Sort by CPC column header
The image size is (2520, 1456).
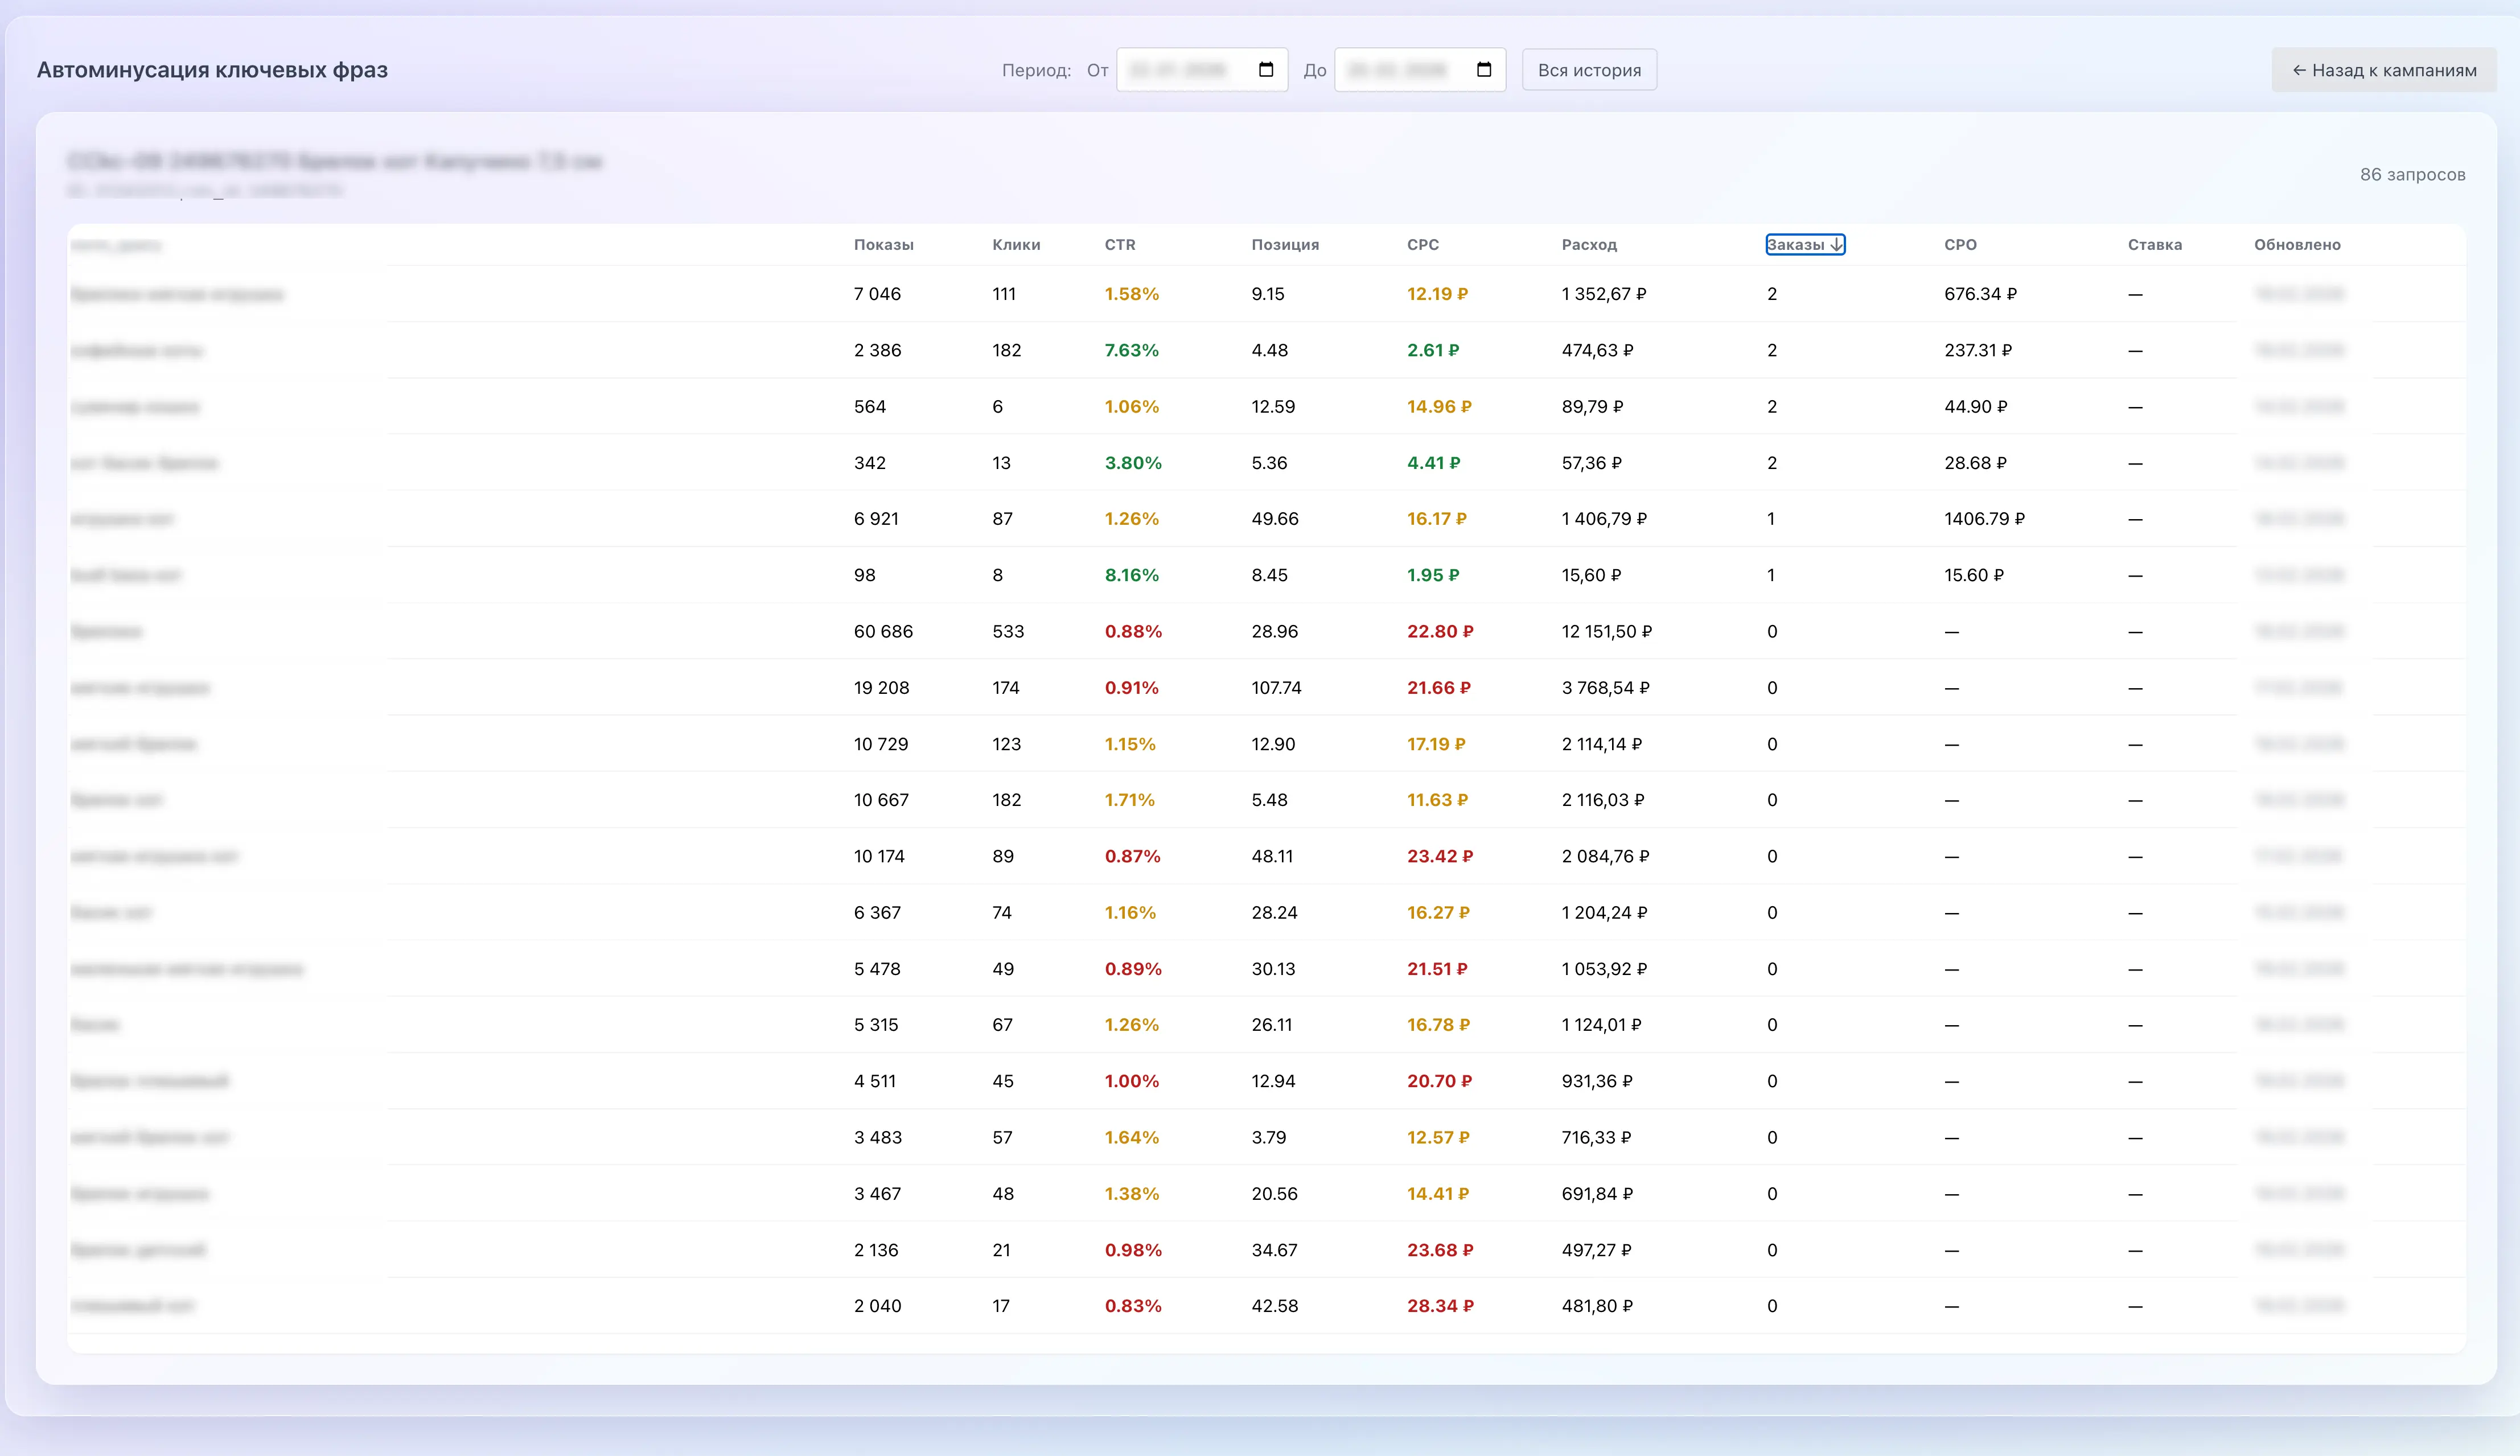pyautogui.click(x=1422, y=245)
